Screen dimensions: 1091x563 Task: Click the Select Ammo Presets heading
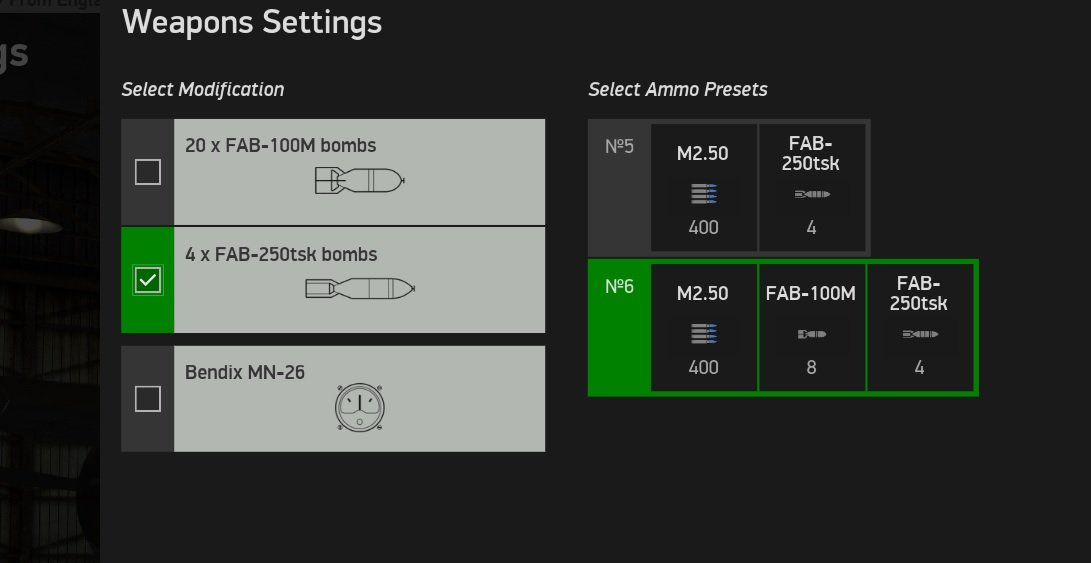tap(678, 89)
